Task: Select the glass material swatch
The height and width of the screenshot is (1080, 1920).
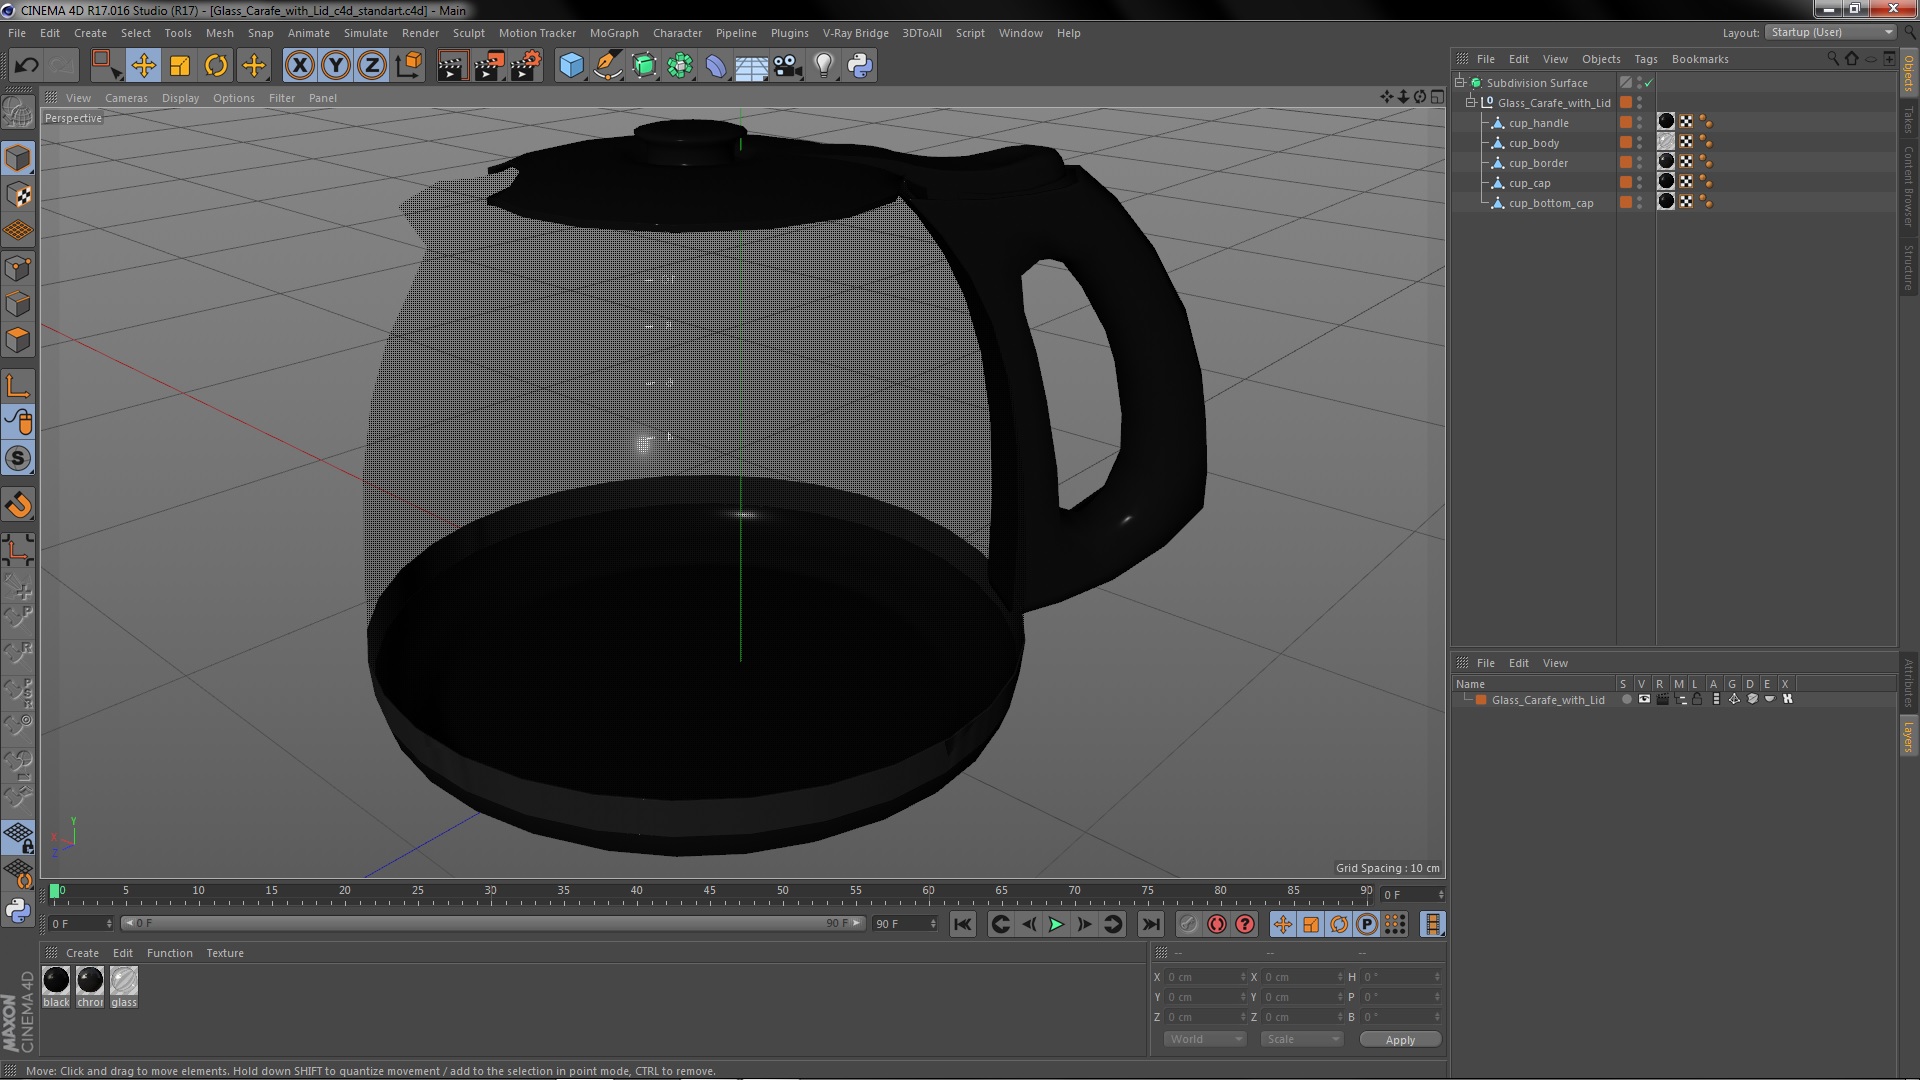Action: pos(124,981)
